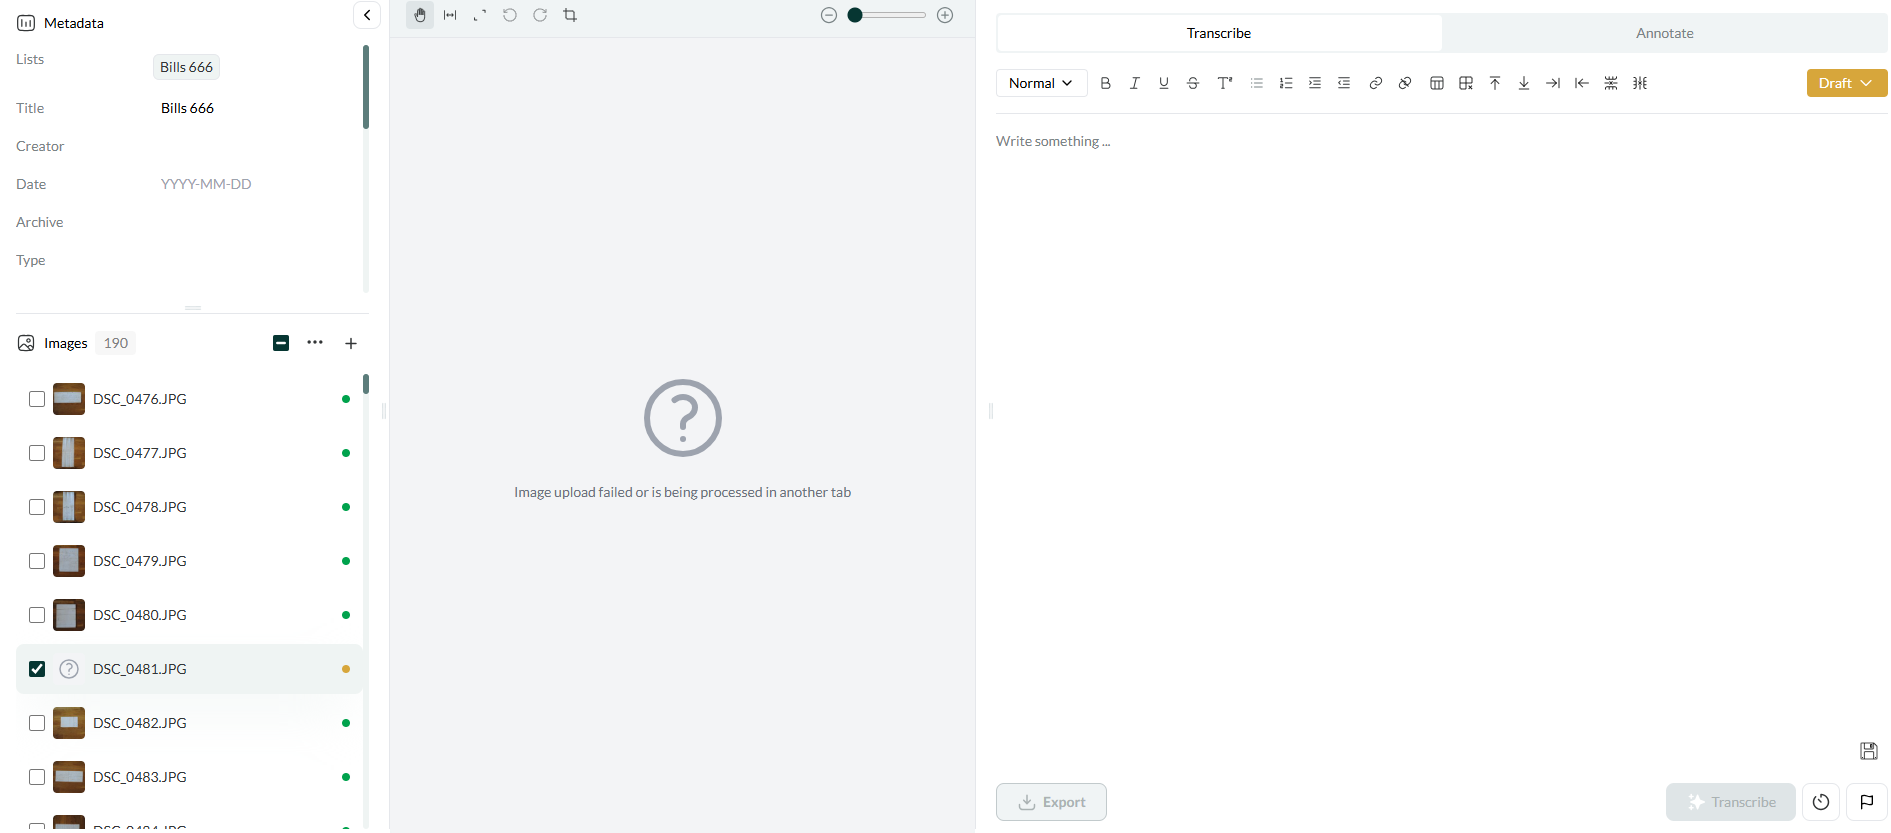1891x833 pixels.
Task: Open the Draft status dropdown
Action: tap(1846, 83)
